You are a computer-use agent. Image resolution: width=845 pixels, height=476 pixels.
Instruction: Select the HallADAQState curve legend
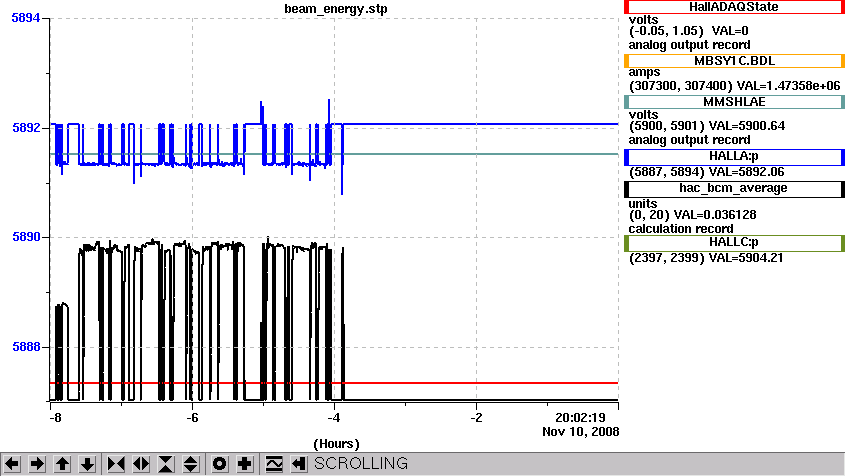(x=734, y=7)
